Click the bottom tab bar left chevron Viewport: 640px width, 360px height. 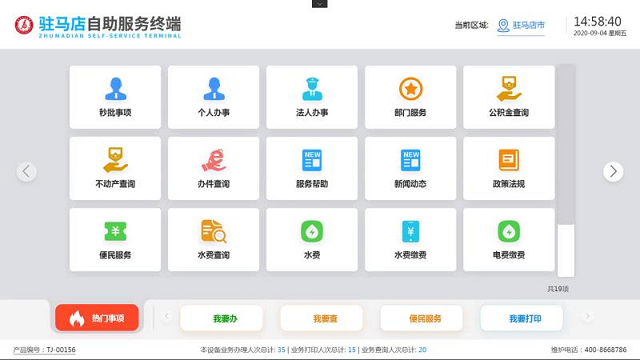tap(167, 316)
